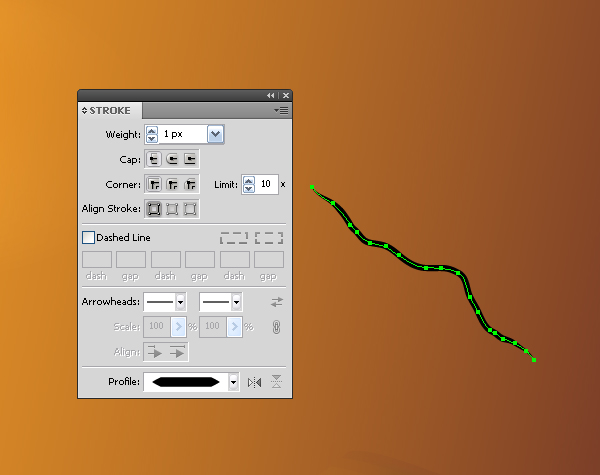Click the STROKE panel tab

pos(110,111)
